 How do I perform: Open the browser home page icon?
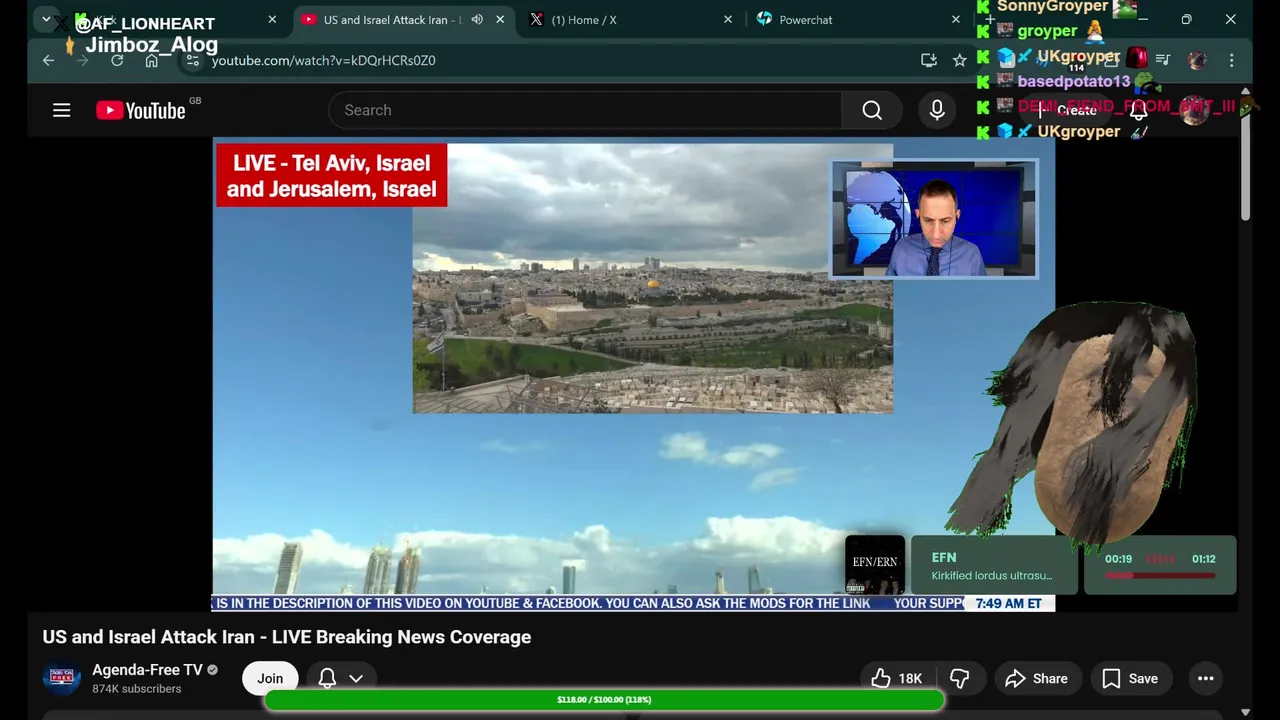pyautogui.click(x=151, y=60)
